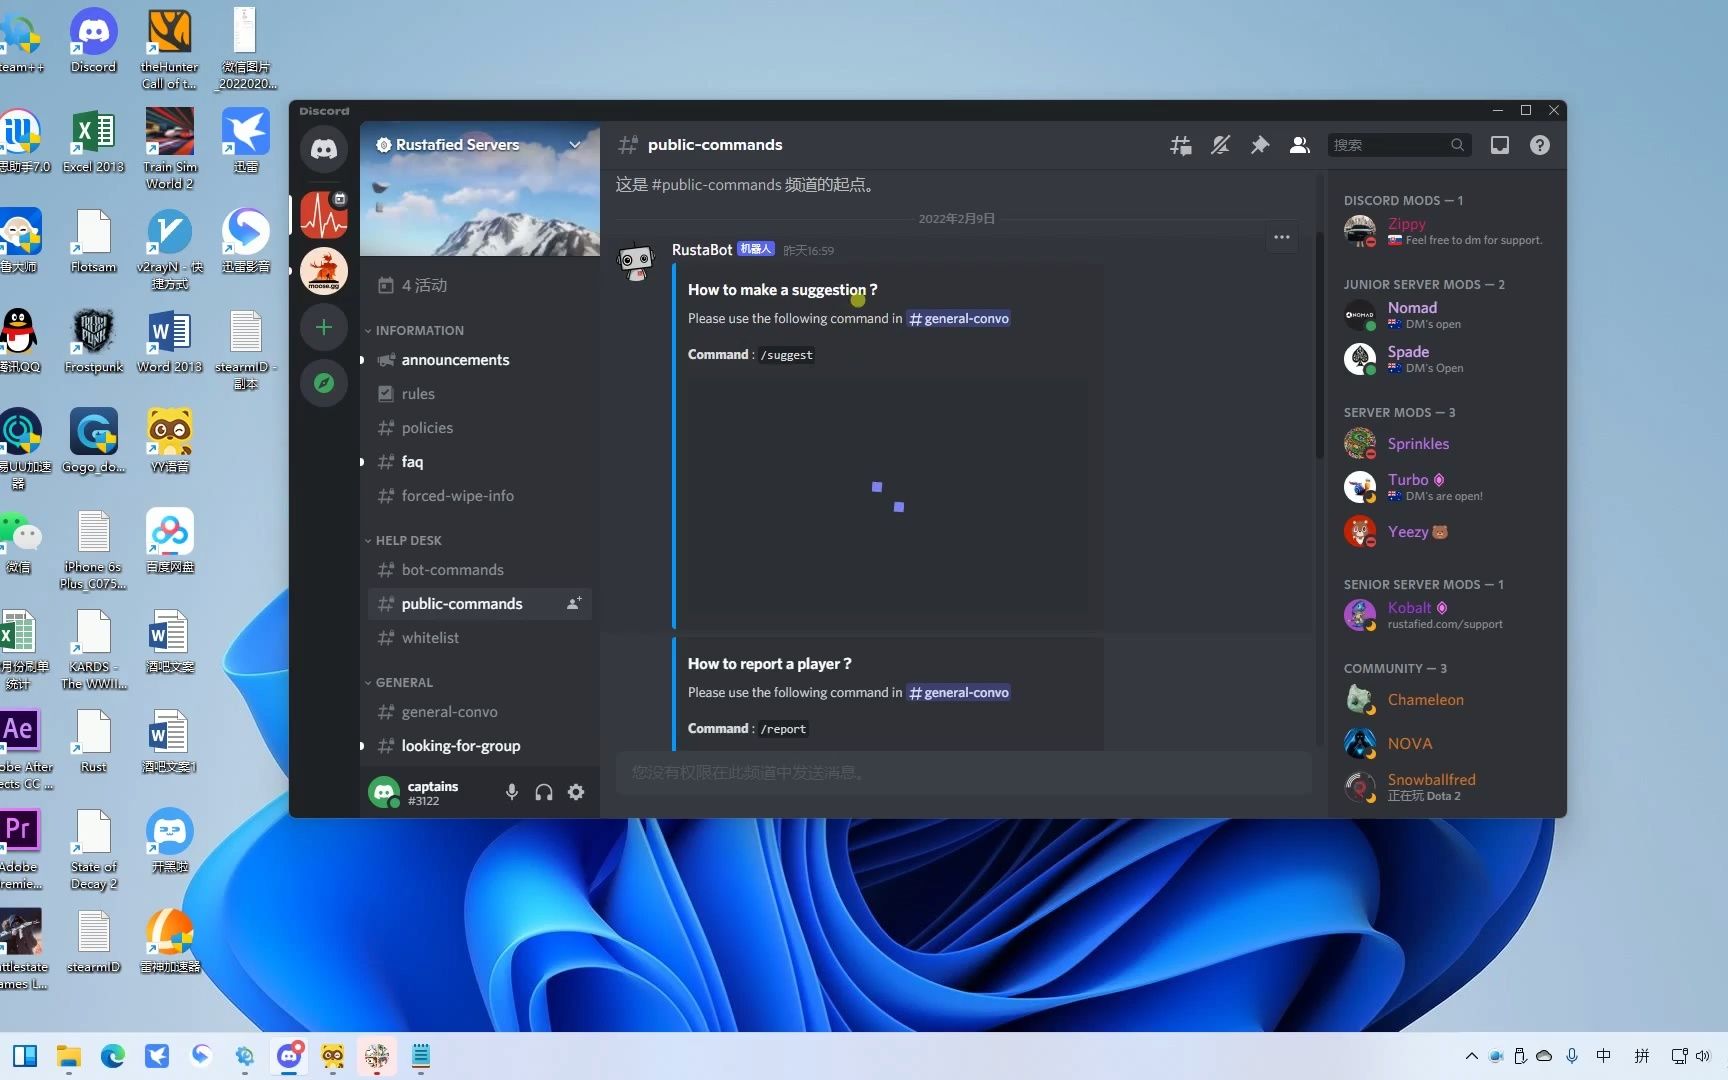Open Excel 2013 desktop shortcut

pyautogui.click(x=93, y=141)
